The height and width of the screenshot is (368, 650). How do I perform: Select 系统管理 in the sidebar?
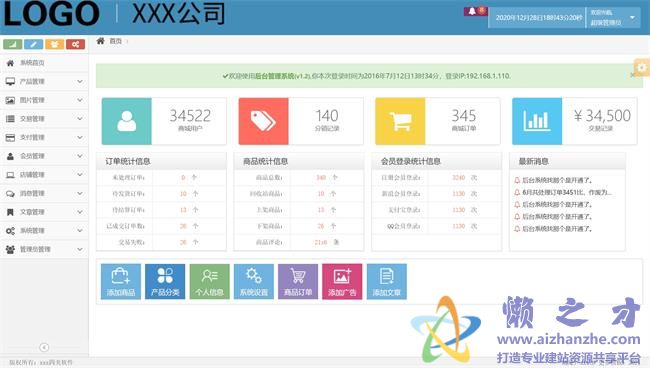pyautogui.click(x=44, y=231)
